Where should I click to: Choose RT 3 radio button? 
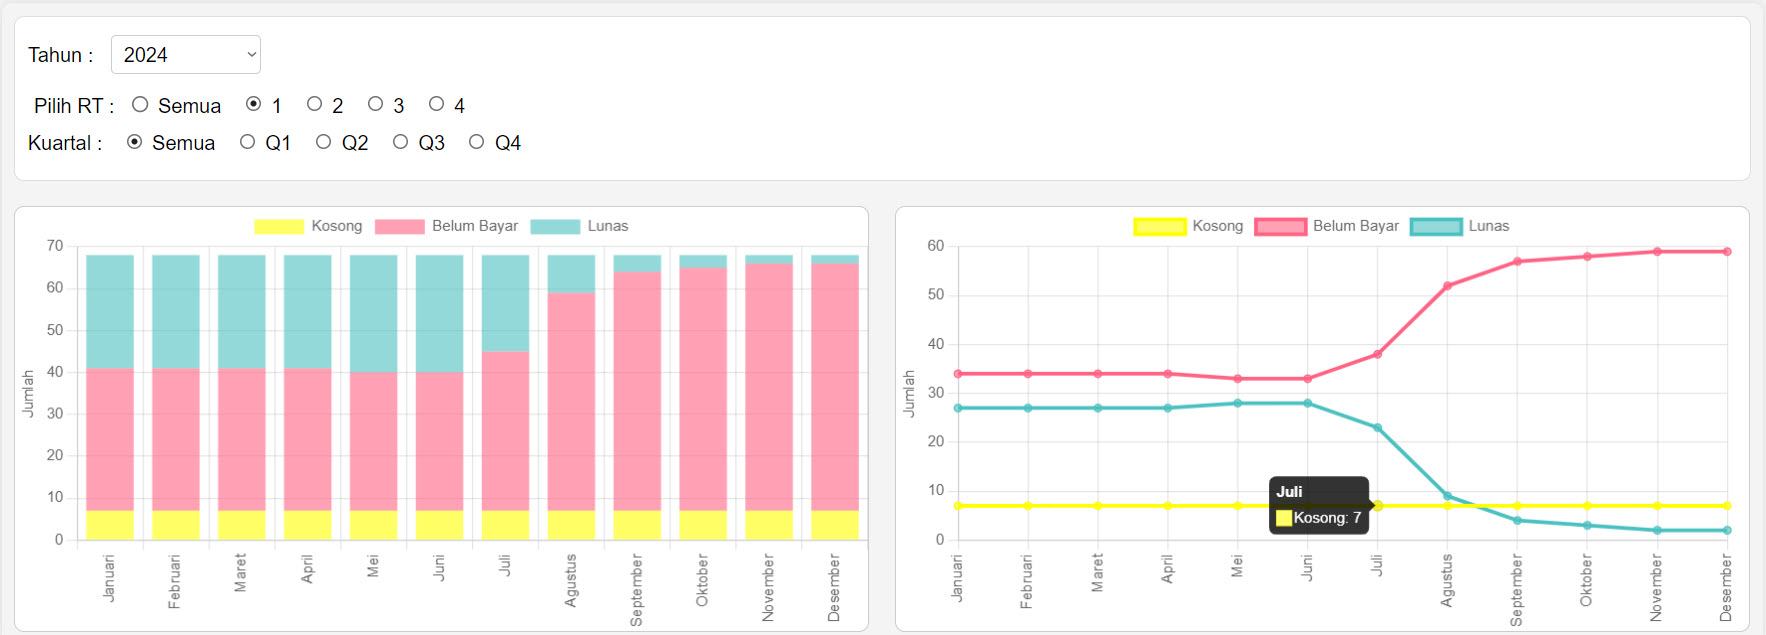click(x=375, y=104)
